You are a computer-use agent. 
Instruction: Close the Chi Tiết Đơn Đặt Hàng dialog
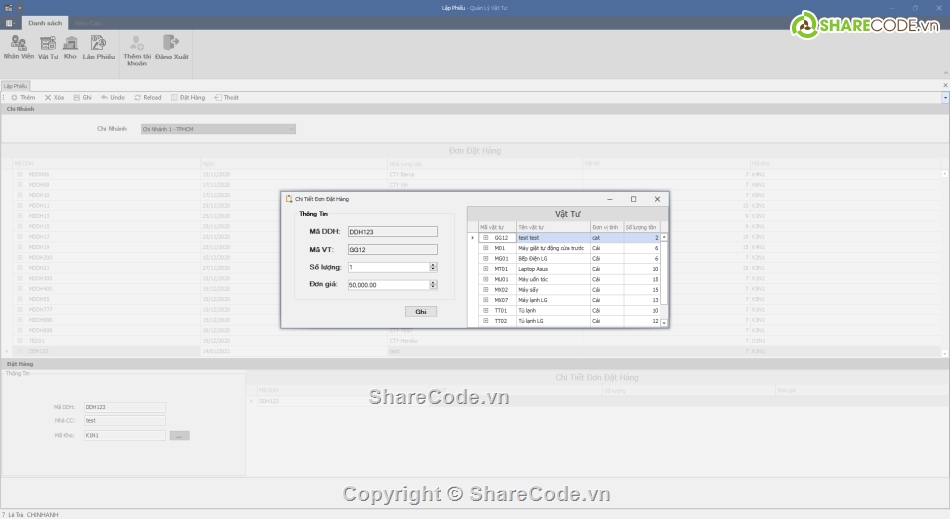tap(657, 199)
